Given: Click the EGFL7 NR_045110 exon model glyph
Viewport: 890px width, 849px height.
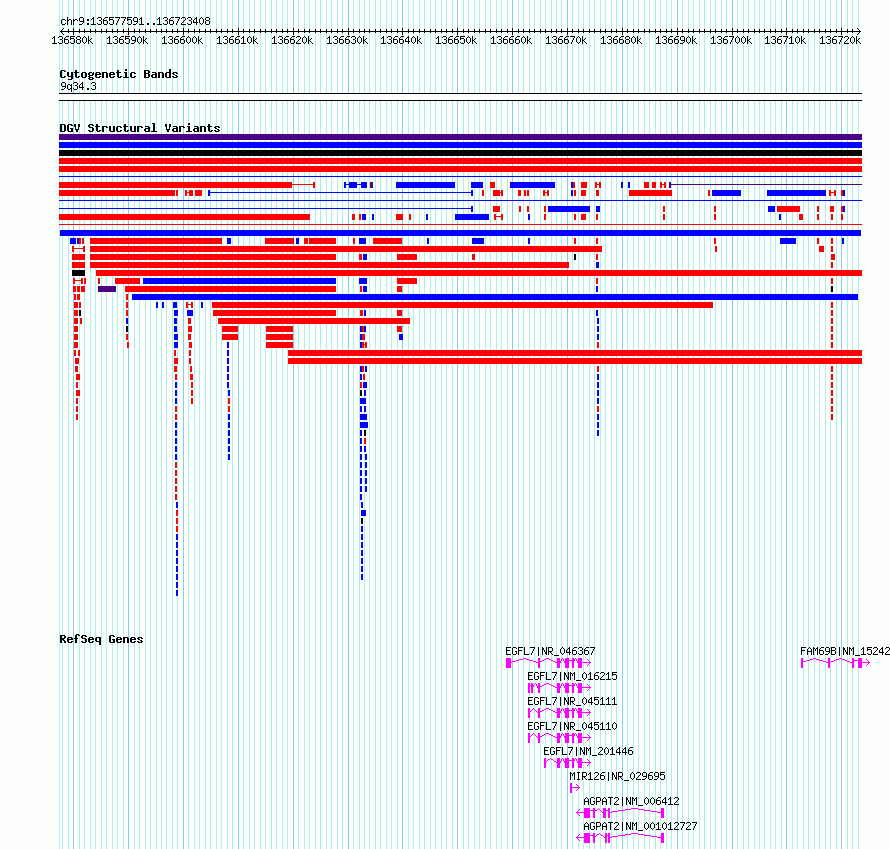Looking at the screenshot, I should pos(560,738).
